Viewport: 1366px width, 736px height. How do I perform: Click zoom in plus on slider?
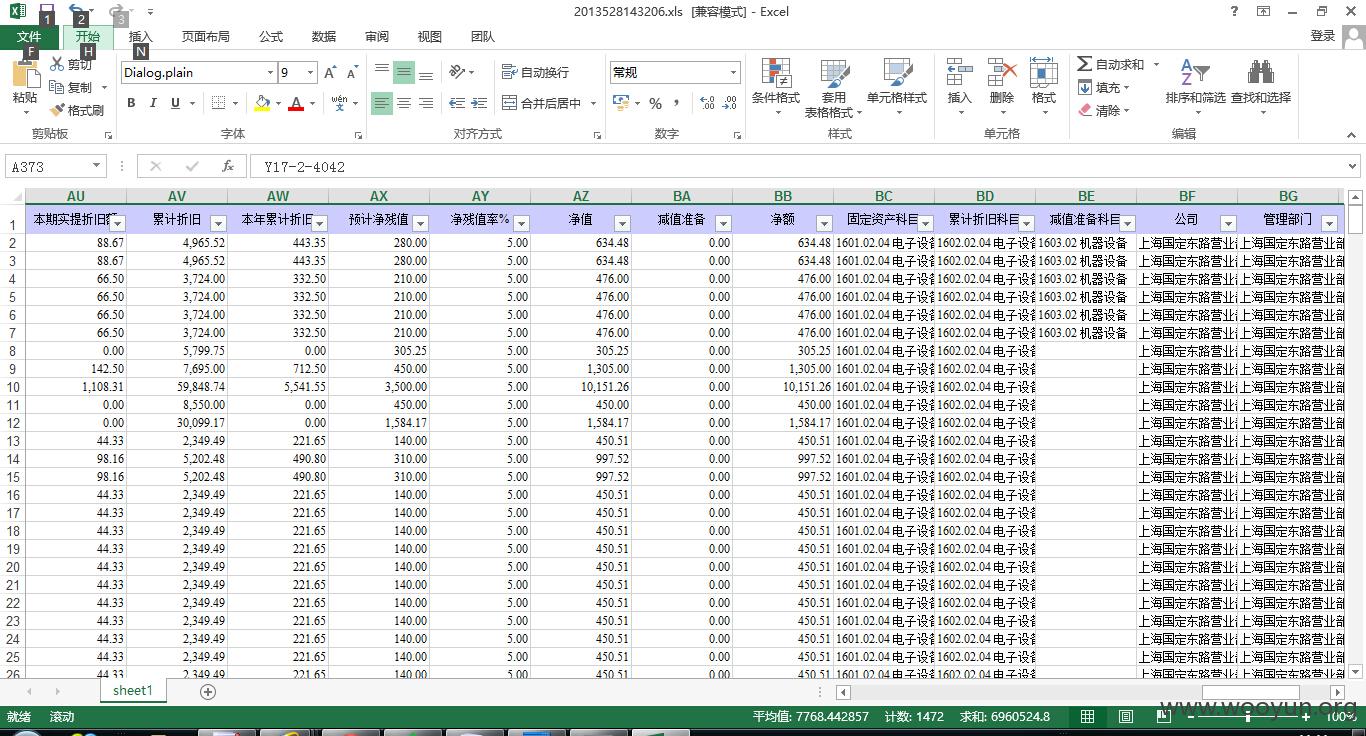coord(1305,717)
